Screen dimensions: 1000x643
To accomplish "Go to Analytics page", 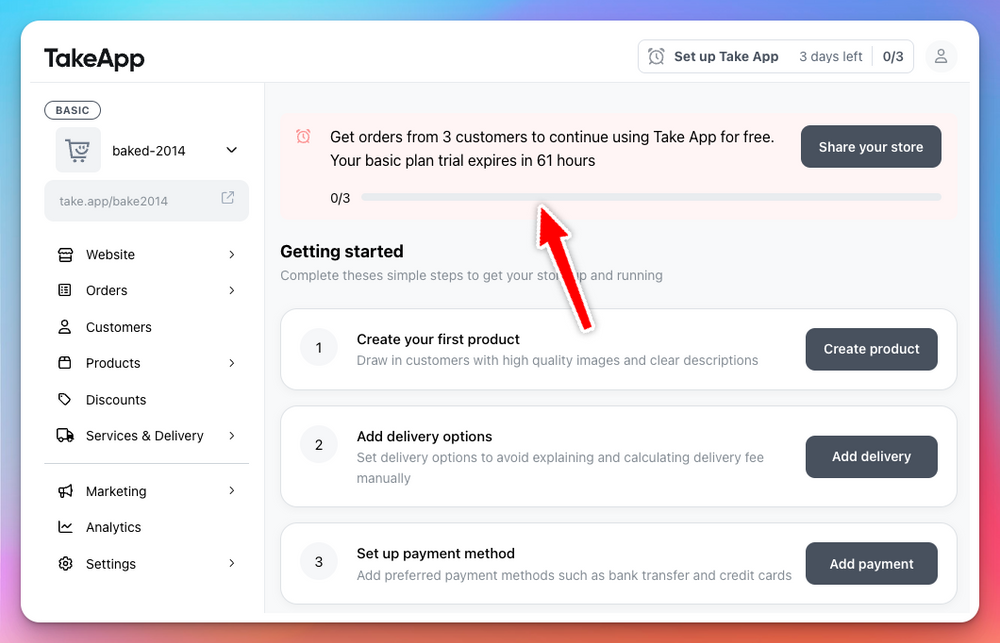I will click(x=146, y=527).
